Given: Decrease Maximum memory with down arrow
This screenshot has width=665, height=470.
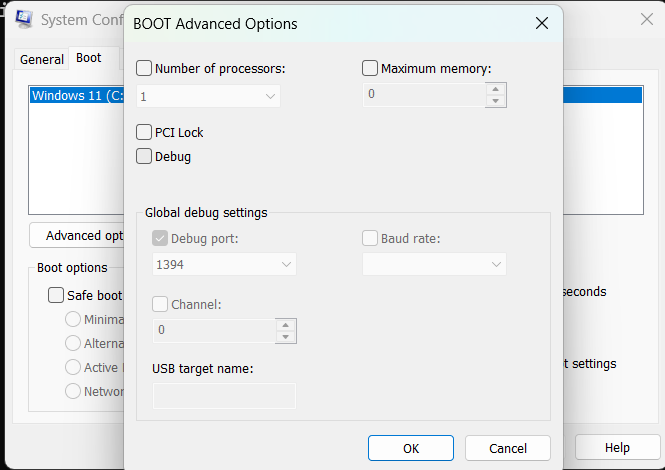Looking at the screenshot, I should click(x=495, y=101).
